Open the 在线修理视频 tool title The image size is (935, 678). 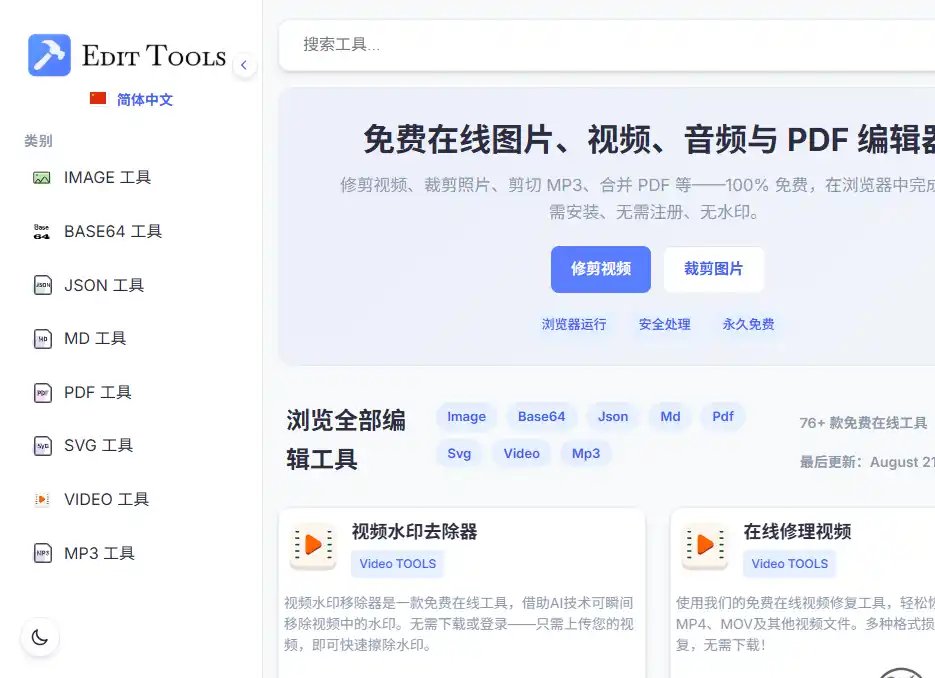pos(797,531)
